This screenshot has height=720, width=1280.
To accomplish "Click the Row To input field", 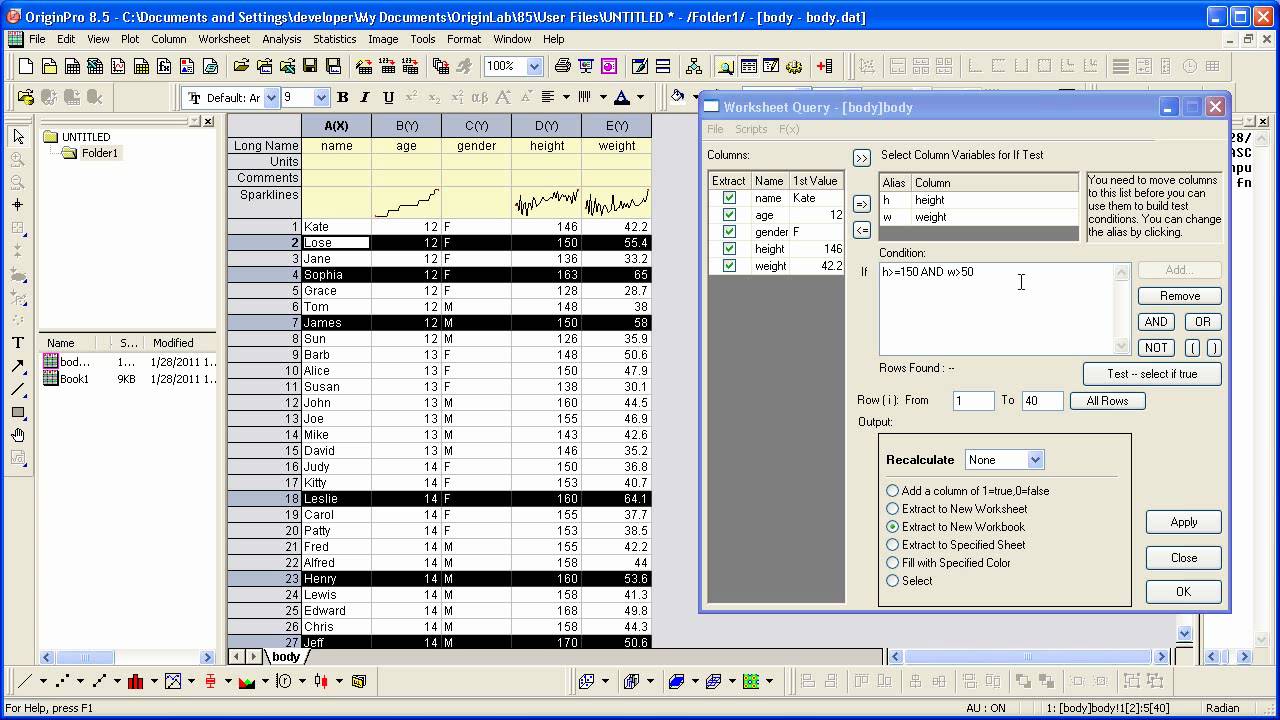I will 1043,400.
